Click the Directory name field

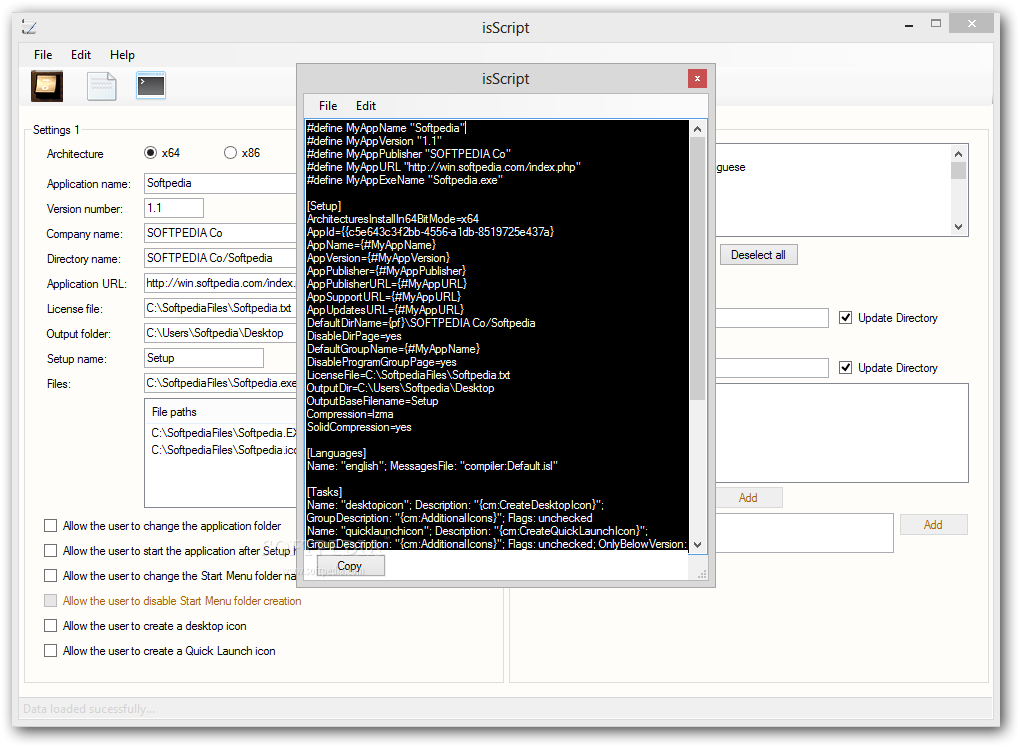click(221, 258)
